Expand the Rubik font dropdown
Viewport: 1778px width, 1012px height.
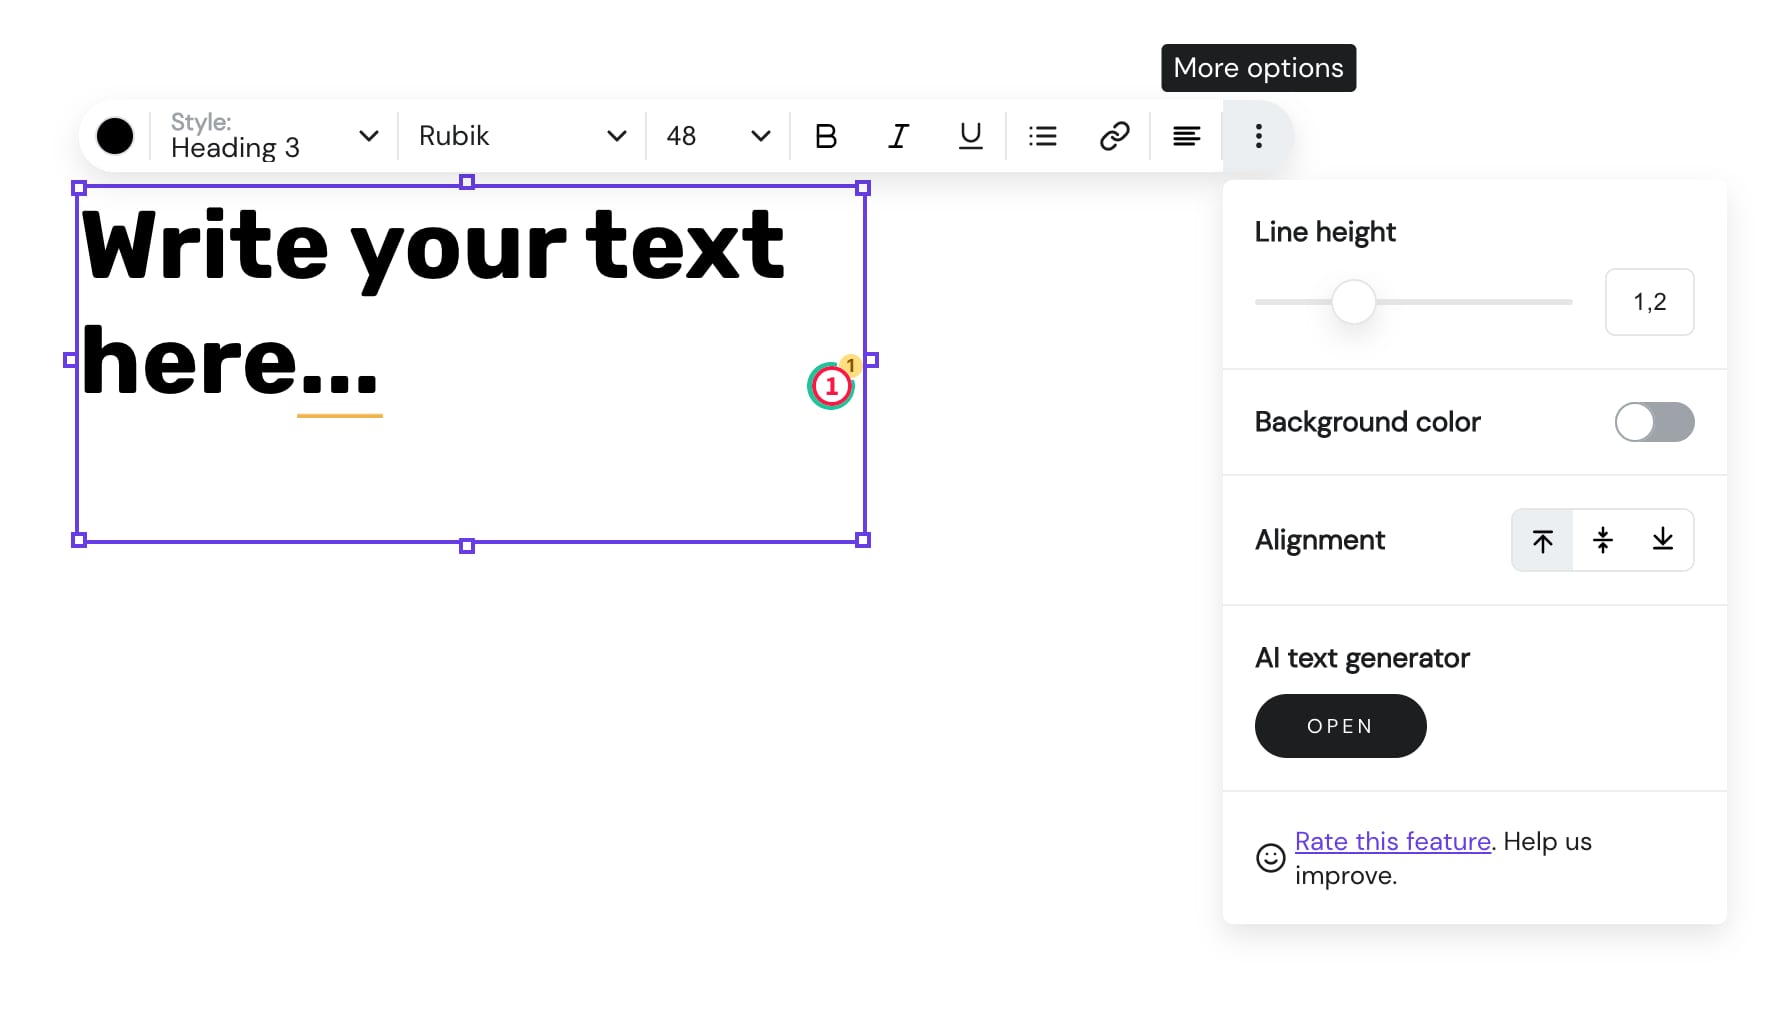pyautogui.click(x=522, y=136)
